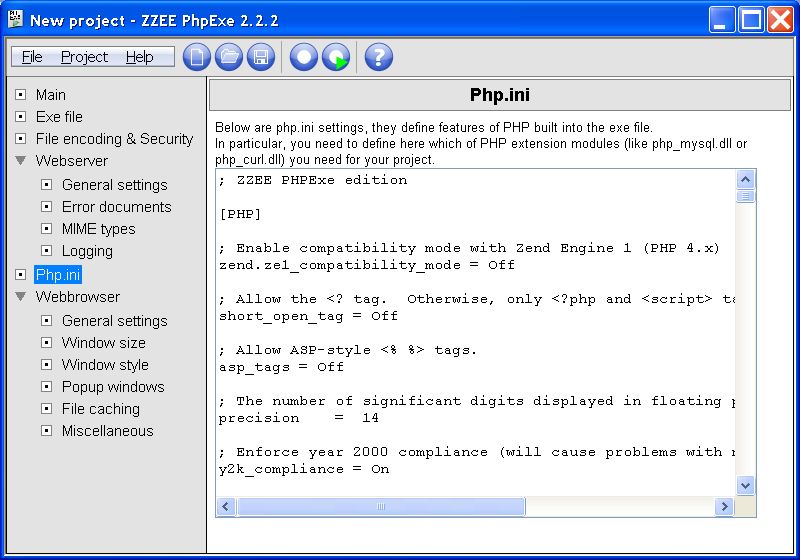Image resolution: width=800 pixels, height=560 pixels.
Task: Click the Make and run exe icon
Action: (x=336, y=57)
